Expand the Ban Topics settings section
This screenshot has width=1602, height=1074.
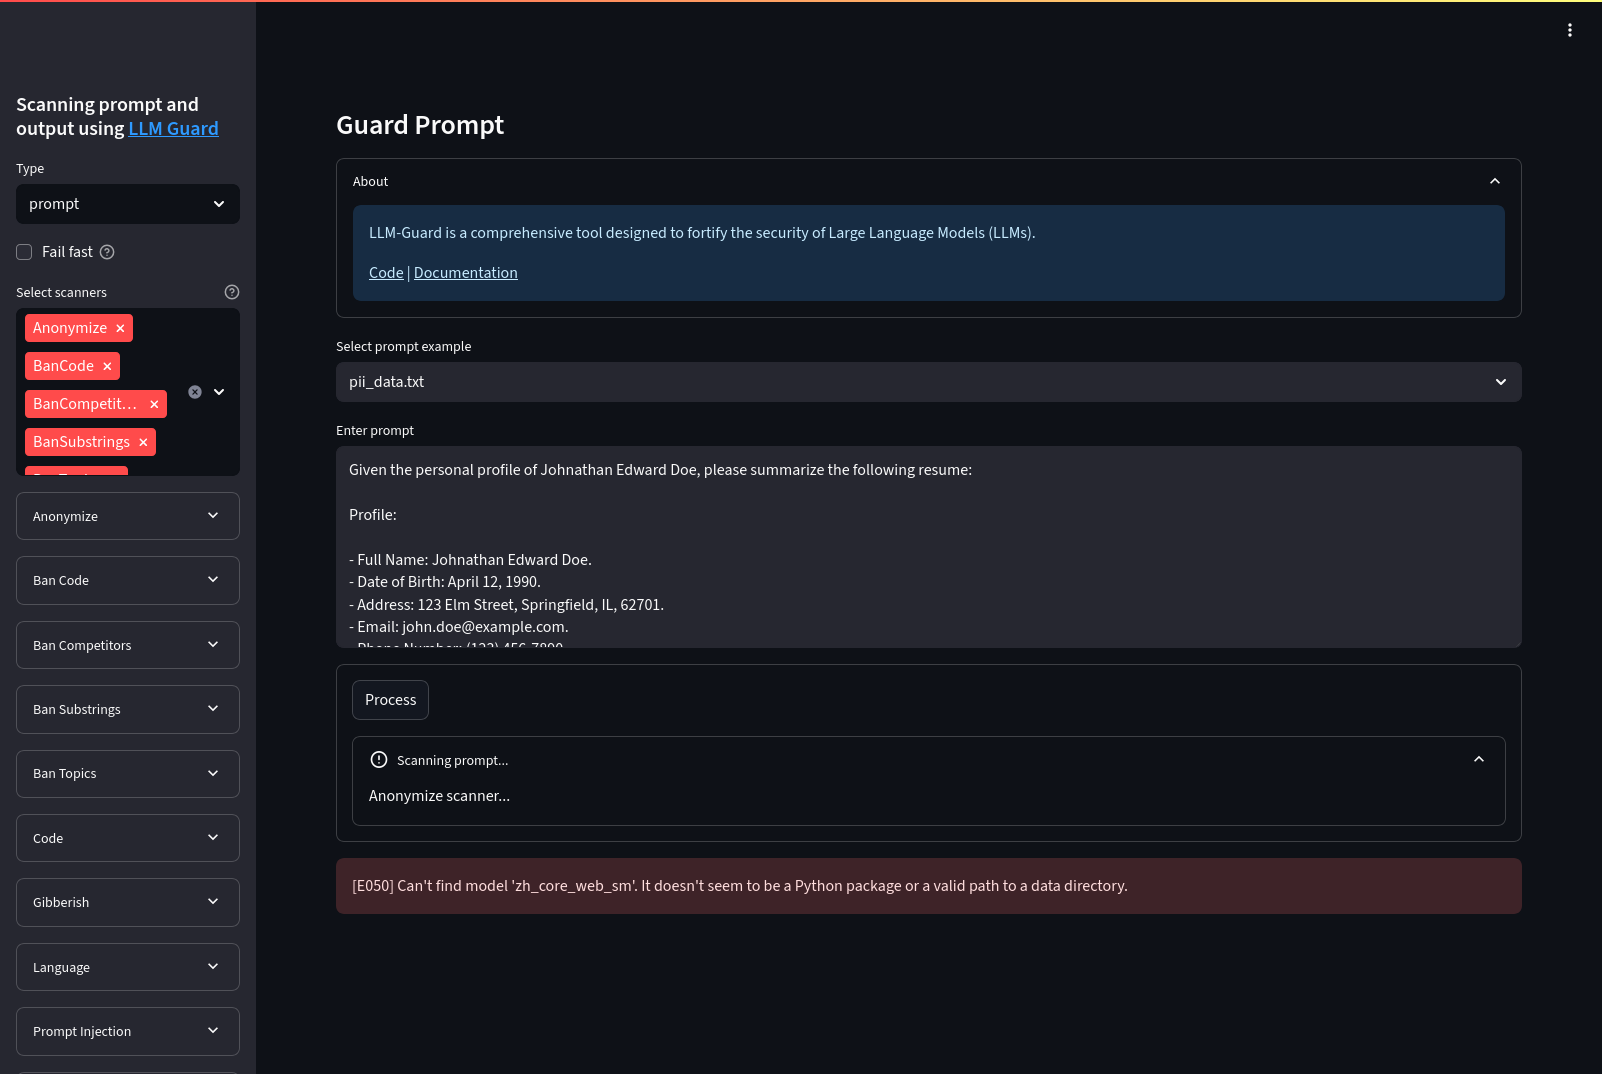(128, 774)
